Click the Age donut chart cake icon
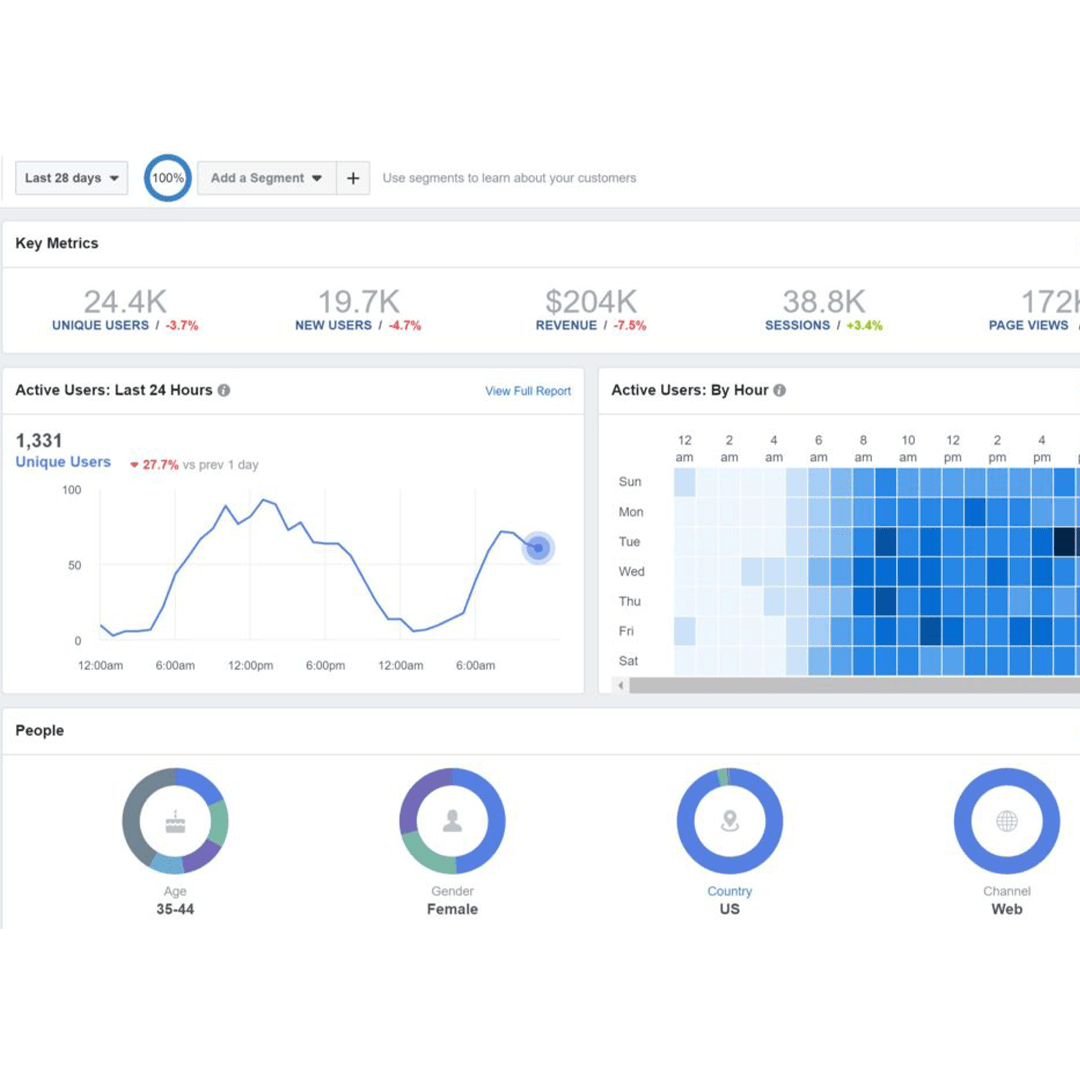The image size is (1080, 1080). click(x=176, y=821)
